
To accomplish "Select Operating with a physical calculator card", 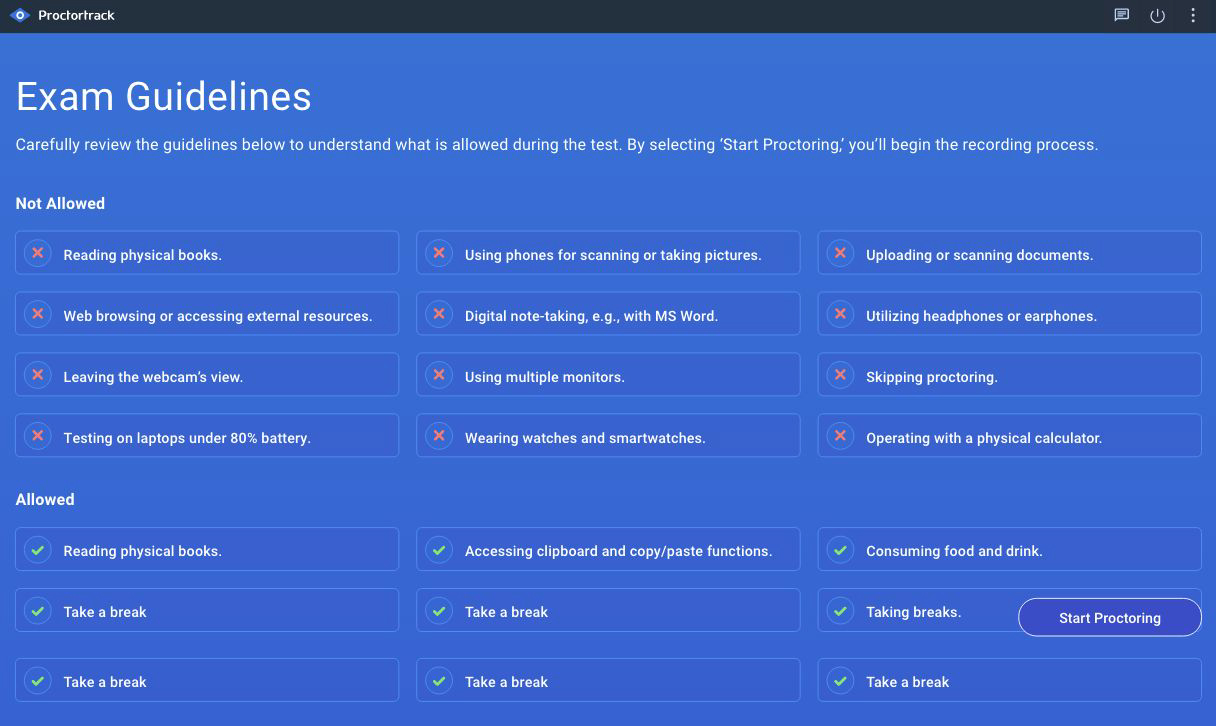I will tap(1009, 437).
